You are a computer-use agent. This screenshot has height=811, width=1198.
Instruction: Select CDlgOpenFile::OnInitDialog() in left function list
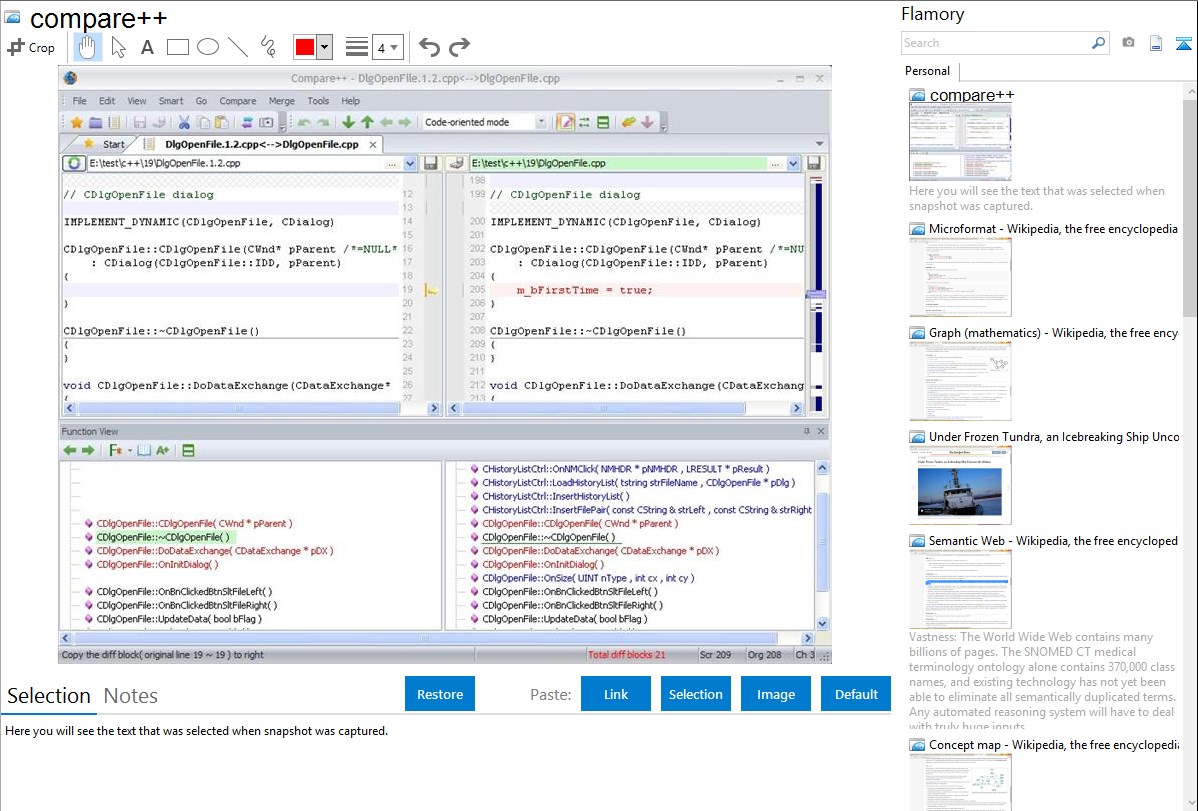tap(157, 564)
